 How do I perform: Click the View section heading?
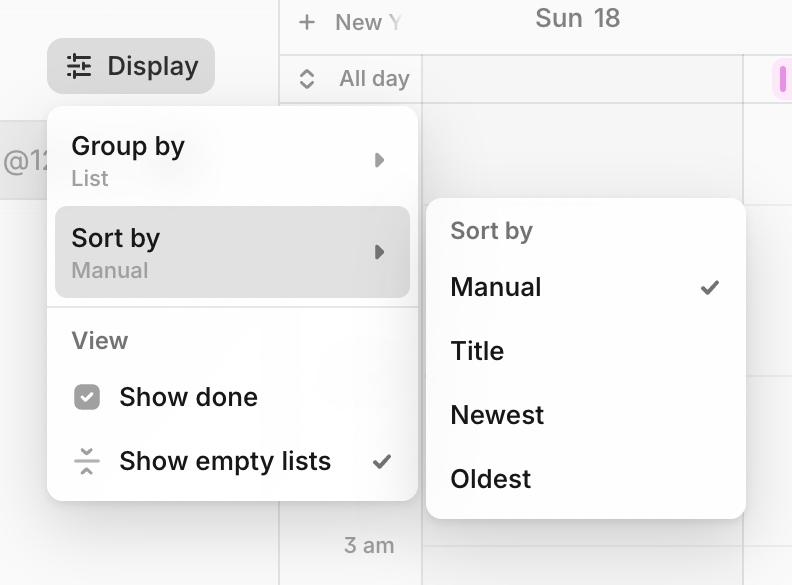[x=100, y=340]
